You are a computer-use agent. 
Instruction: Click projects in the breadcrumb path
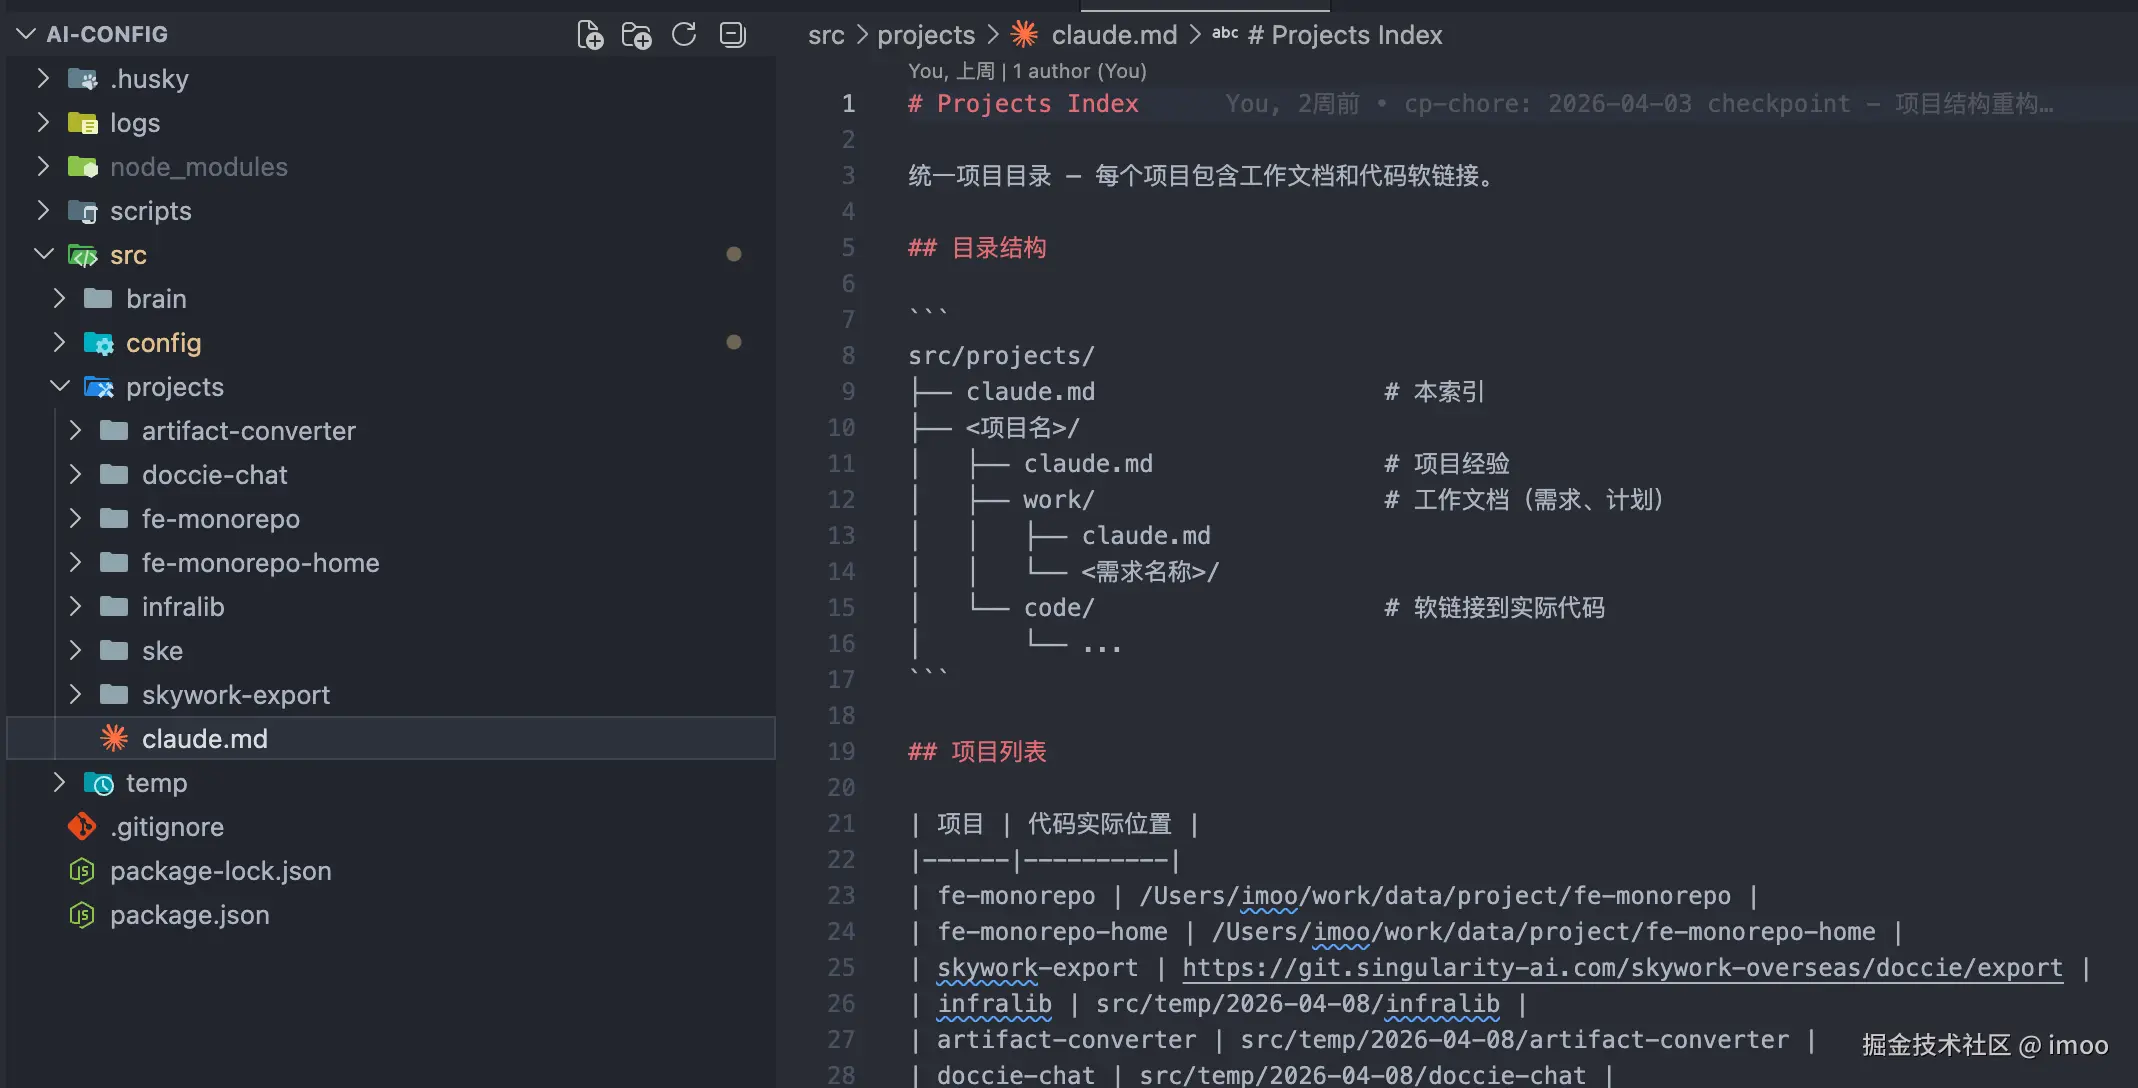pyautogui.click(x=925, y=35)
